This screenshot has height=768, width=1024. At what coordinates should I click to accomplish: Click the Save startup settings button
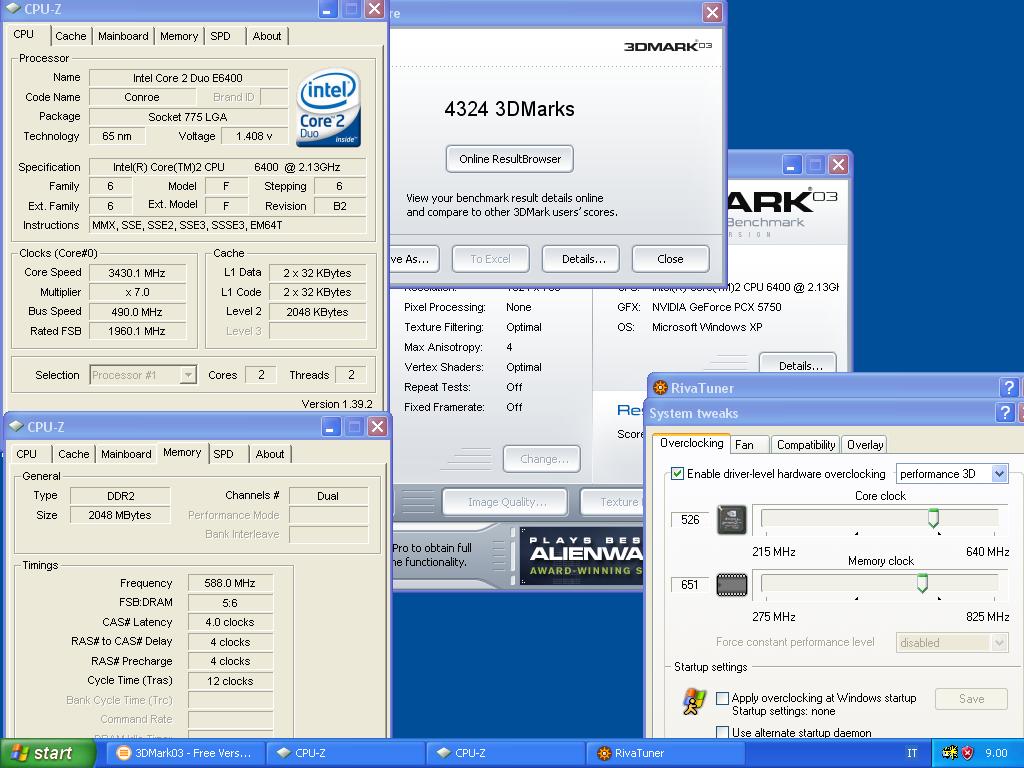pos(971,699)
